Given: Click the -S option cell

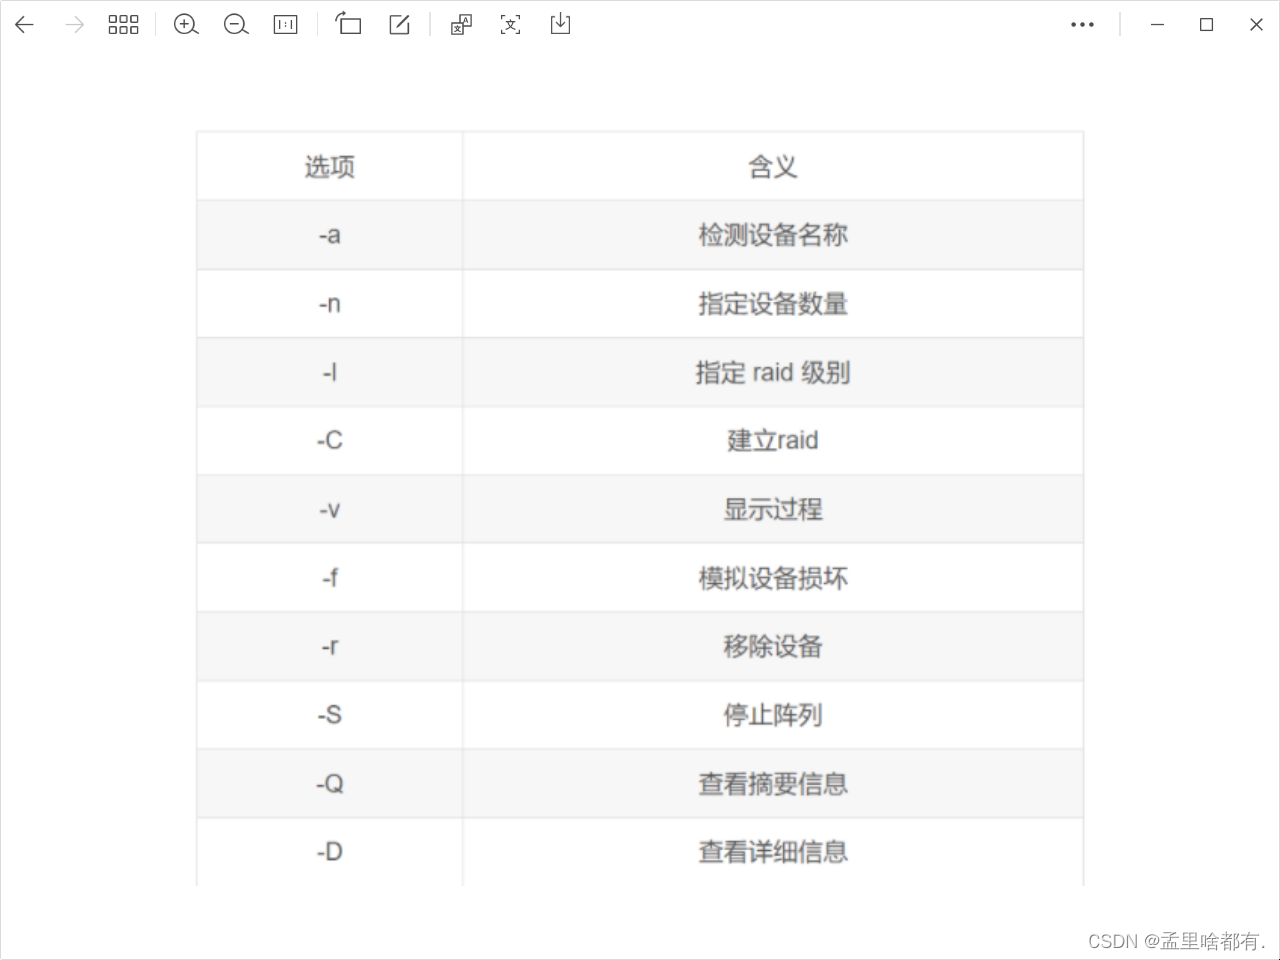Looking at the screenshot, I should (x=330, y=715).
